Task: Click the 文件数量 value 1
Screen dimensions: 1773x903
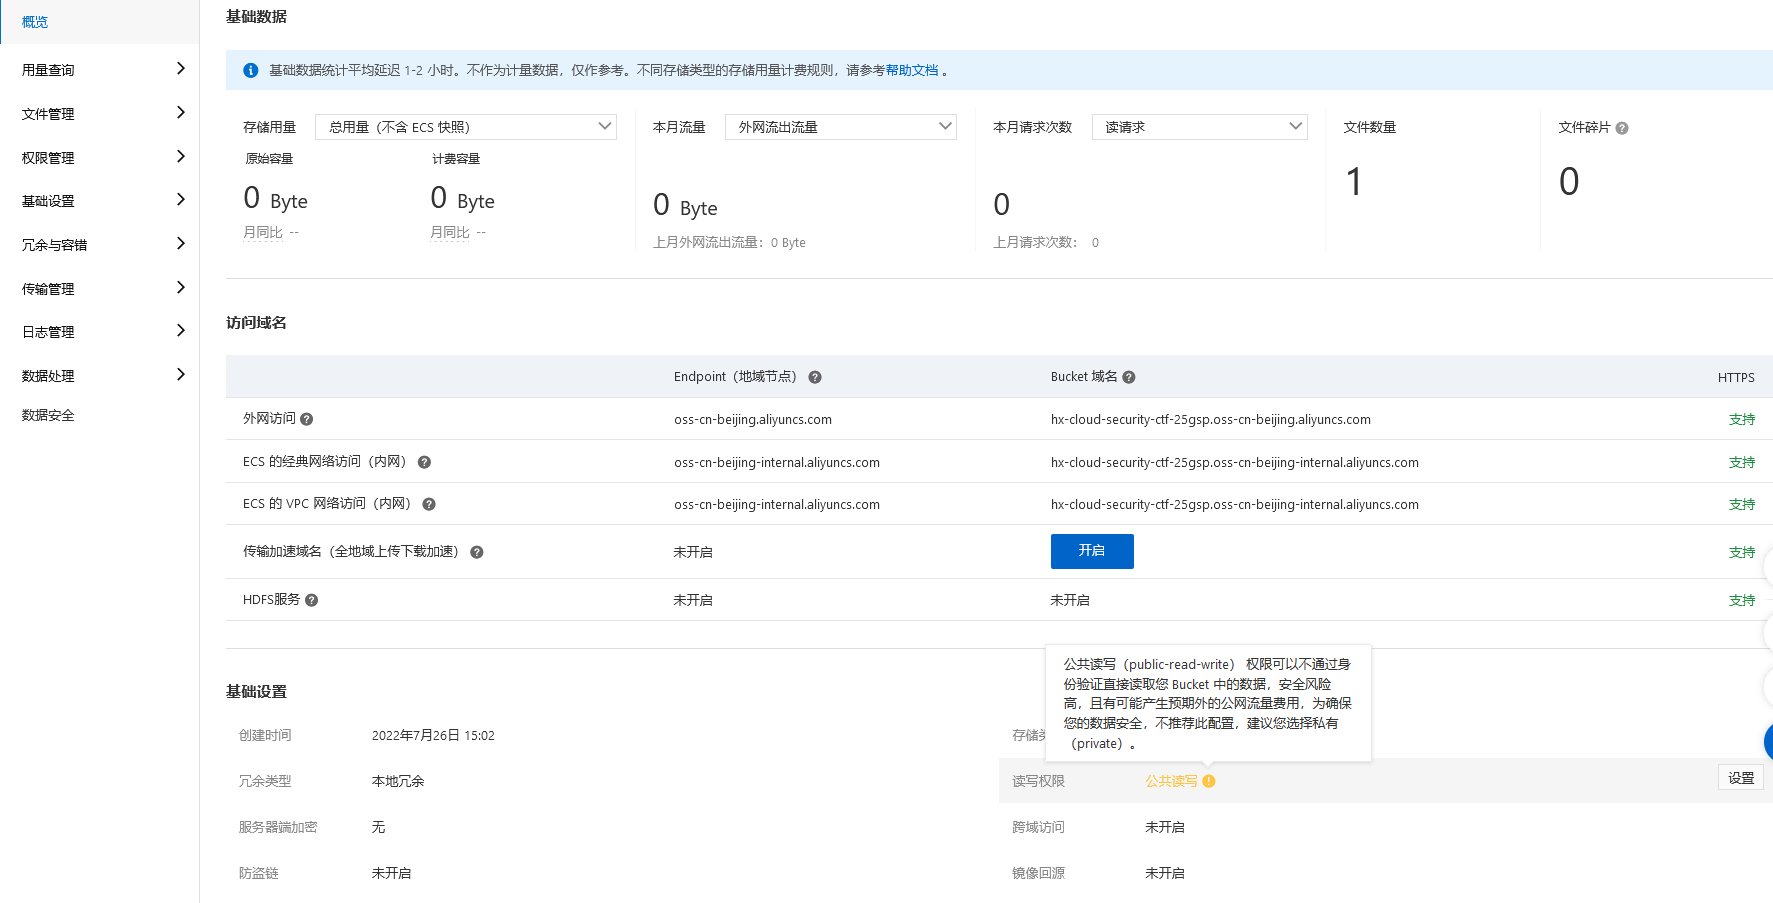Action: [x=1354, y=182]
